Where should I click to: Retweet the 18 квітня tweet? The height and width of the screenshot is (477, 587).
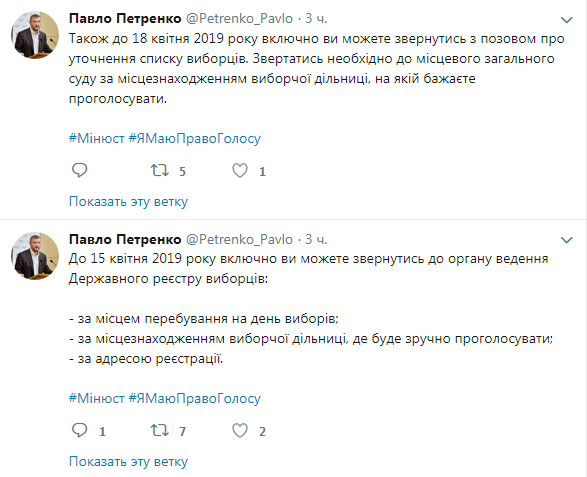(x=160, y=171)
